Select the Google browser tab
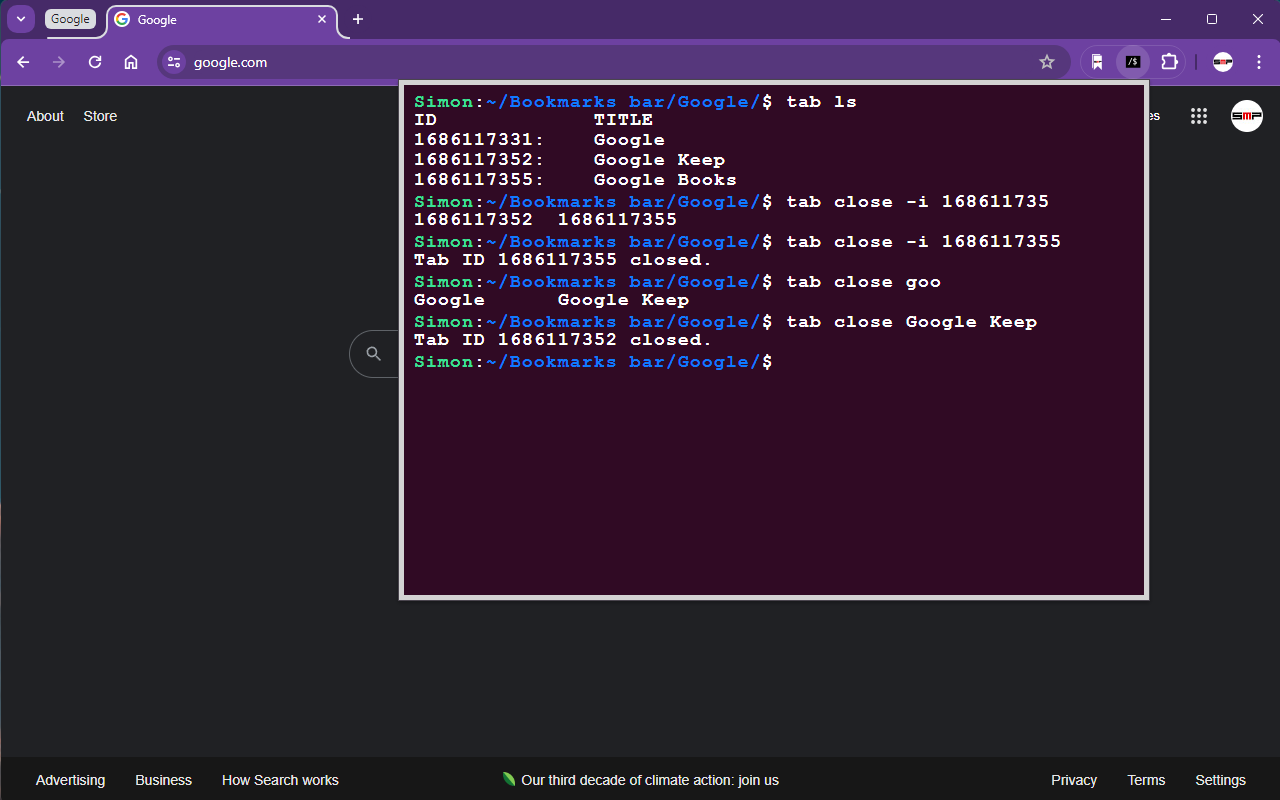The height and width of the screenshot is (800, 1280). coord(222,20)
